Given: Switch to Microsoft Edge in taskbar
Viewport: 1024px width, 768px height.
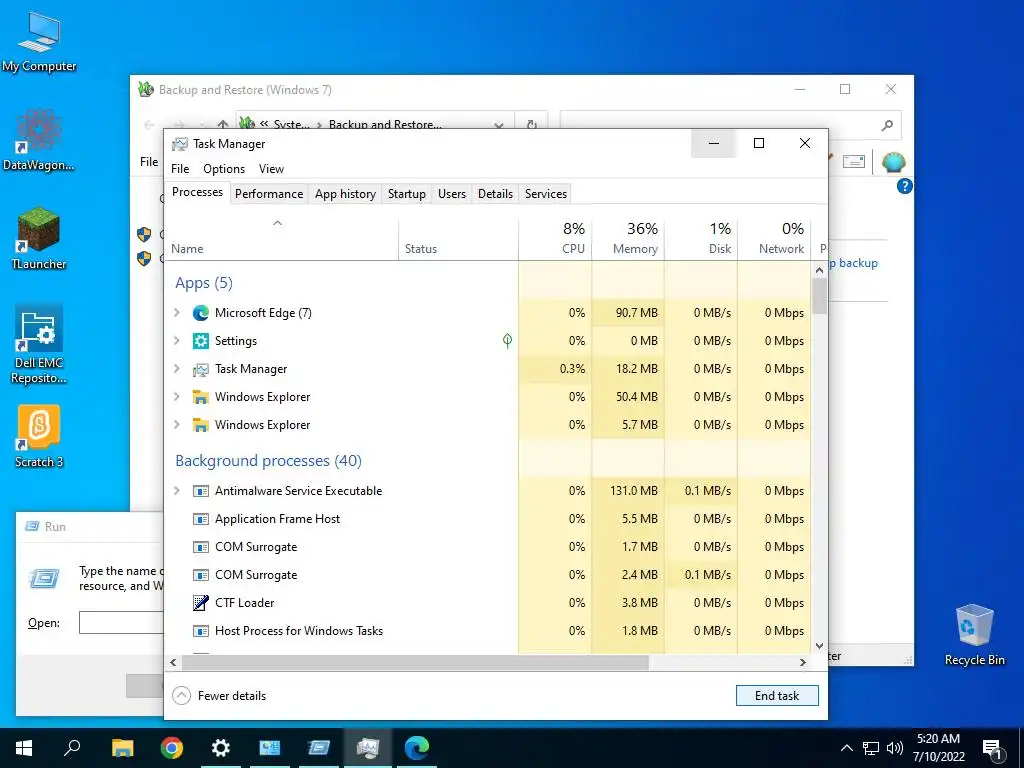Looking at the screenshot, I should click(417, 748).
